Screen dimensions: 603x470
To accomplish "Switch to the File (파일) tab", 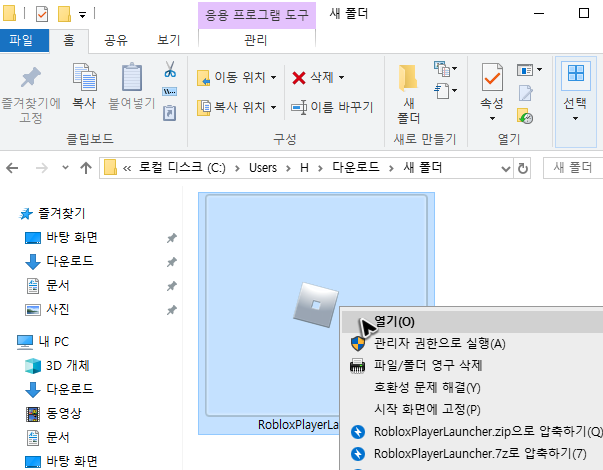I will pyautogui.click(x=24, y=40).
